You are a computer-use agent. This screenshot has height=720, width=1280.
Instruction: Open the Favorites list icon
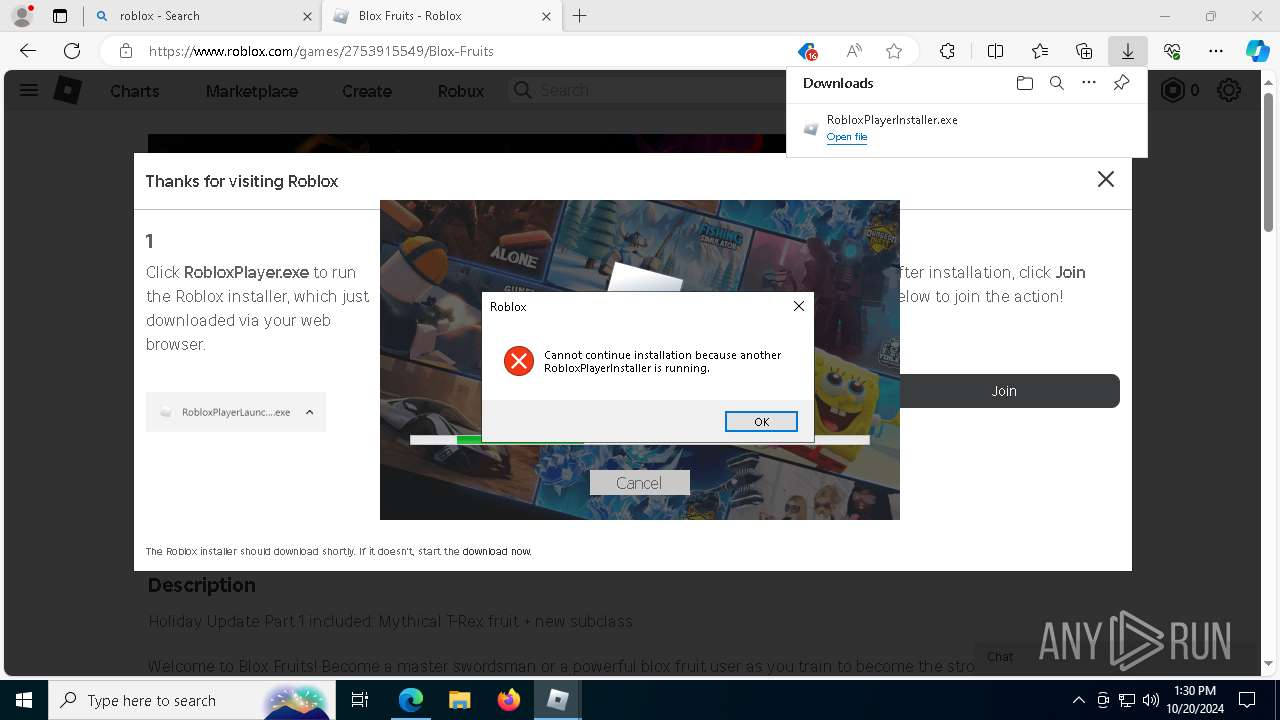pyautogui.click(x=1040, y=51)
